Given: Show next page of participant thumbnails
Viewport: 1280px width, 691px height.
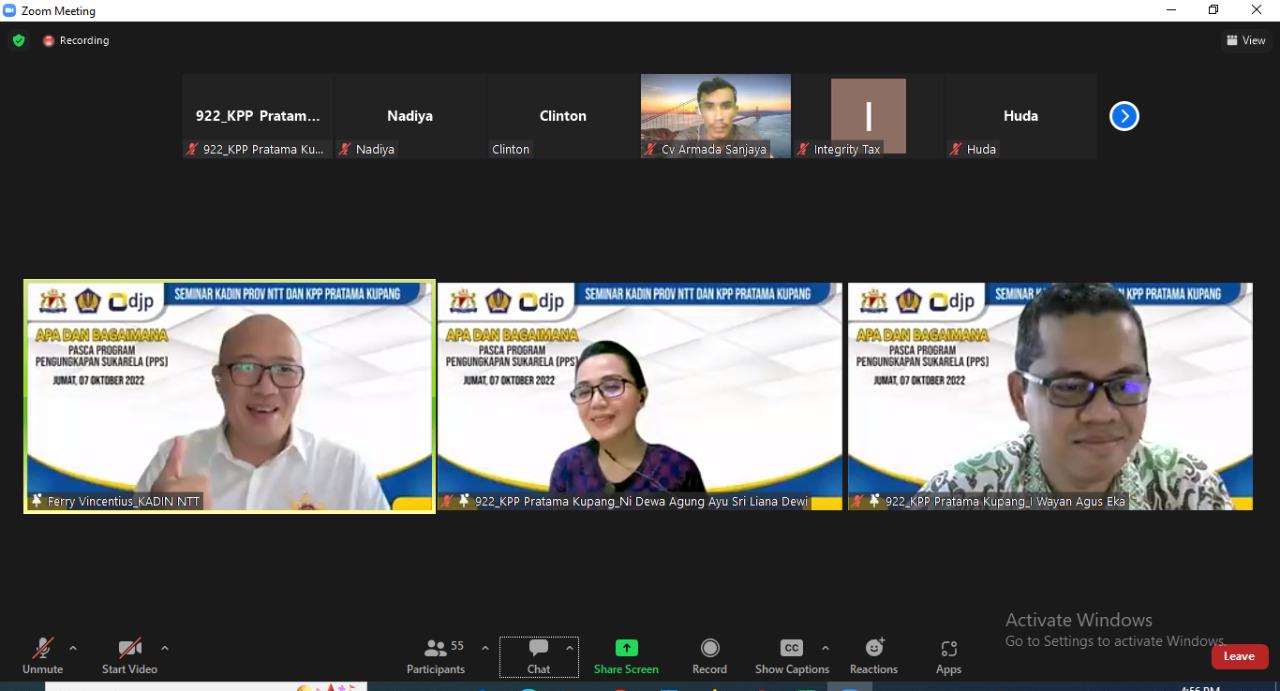Looking at the screenshot, I should [x=1124, y=117].
